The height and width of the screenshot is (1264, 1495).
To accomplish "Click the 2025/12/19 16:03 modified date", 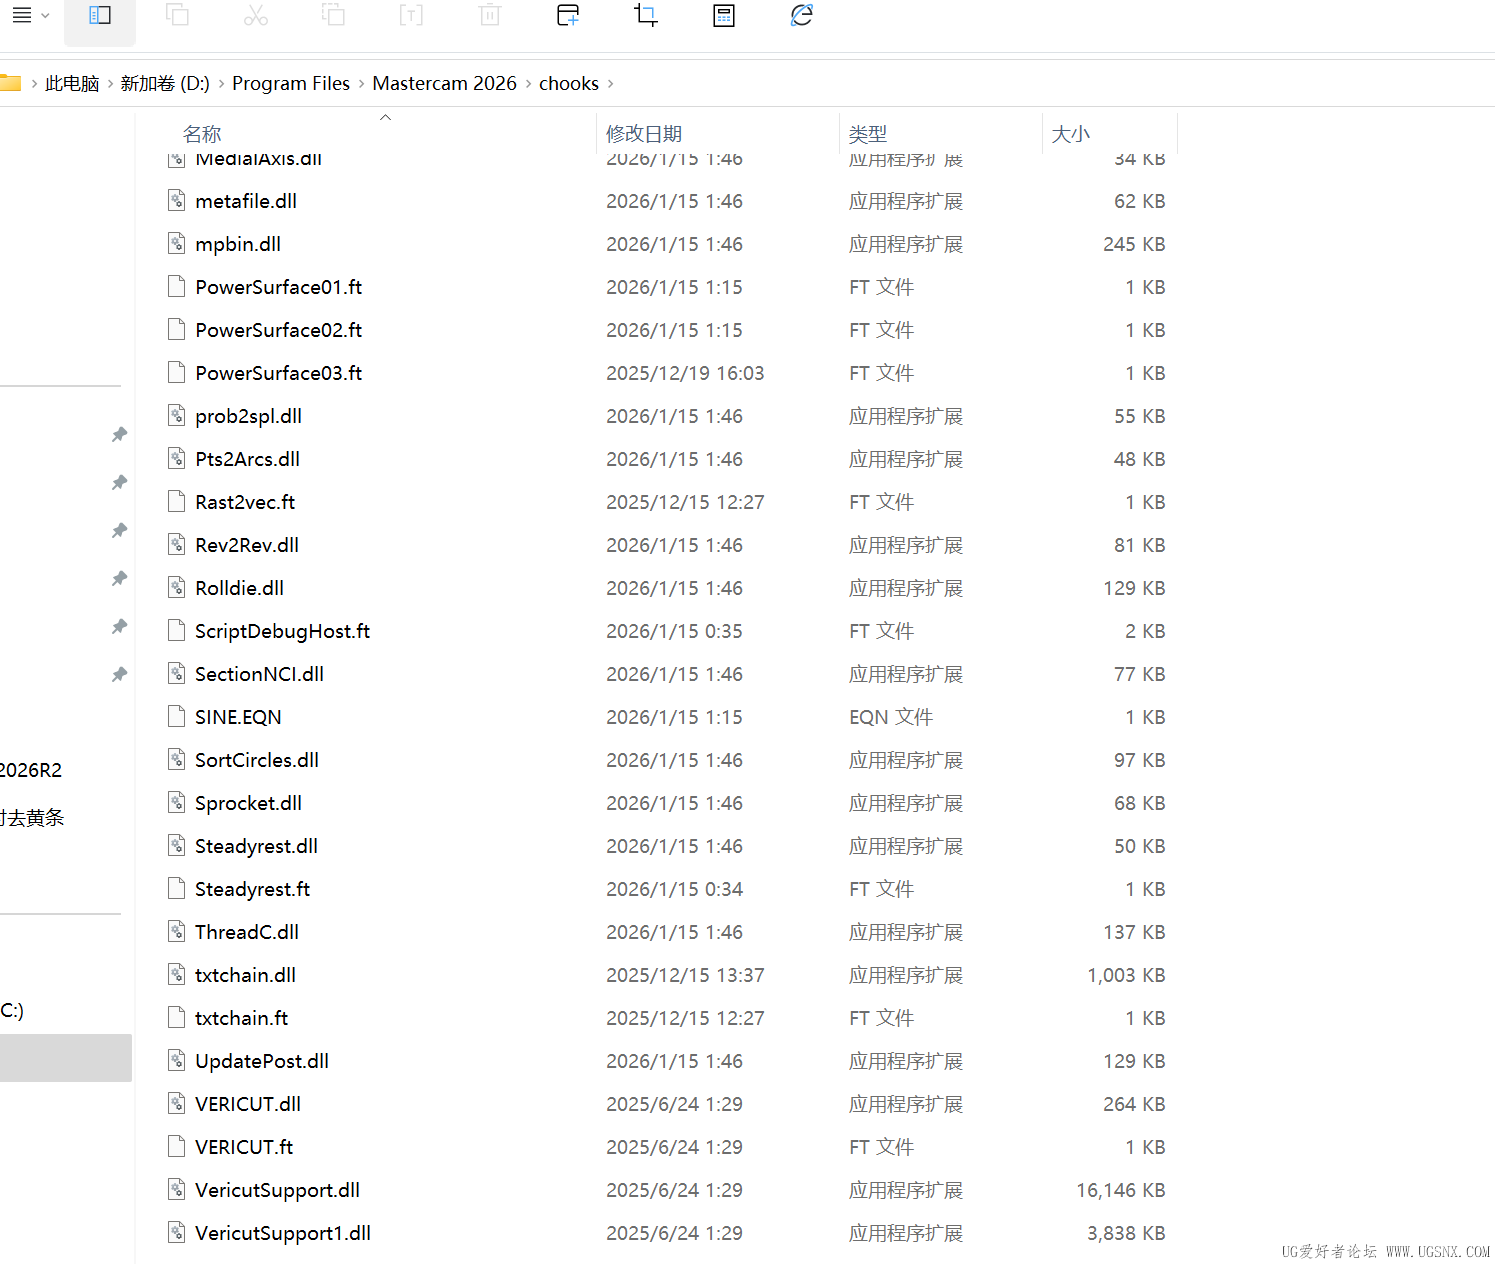I will tap(685, 373).
